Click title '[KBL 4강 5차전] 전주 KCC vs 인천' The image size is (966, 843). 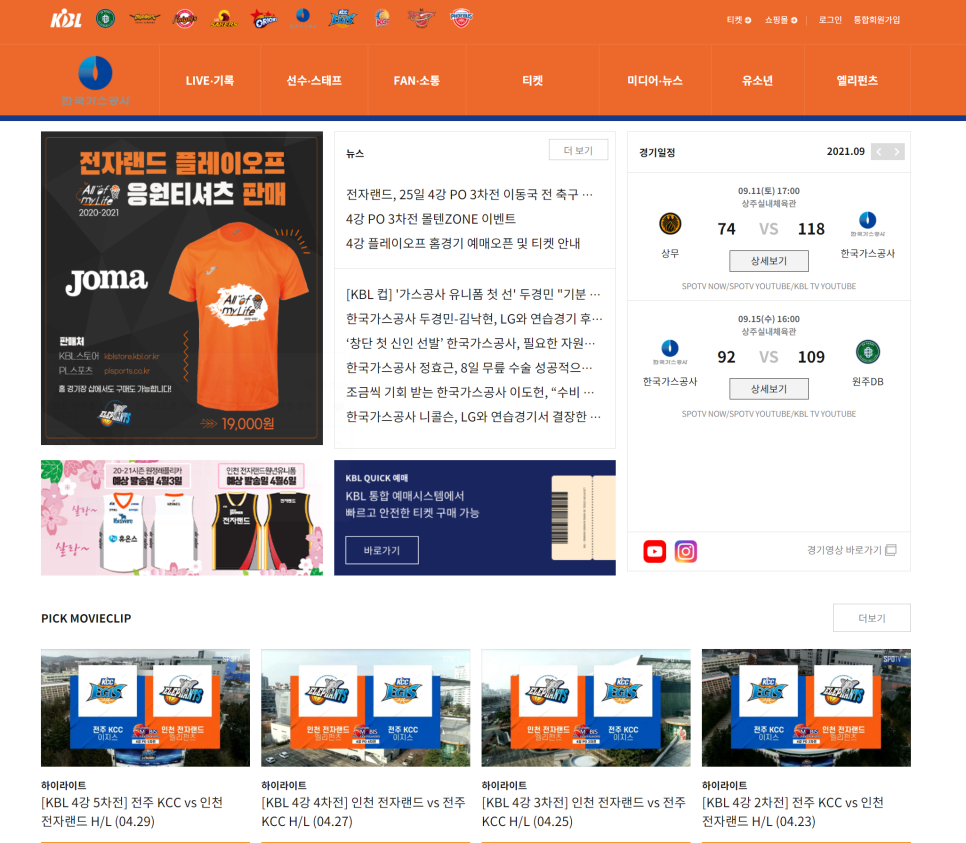[132, 812]
